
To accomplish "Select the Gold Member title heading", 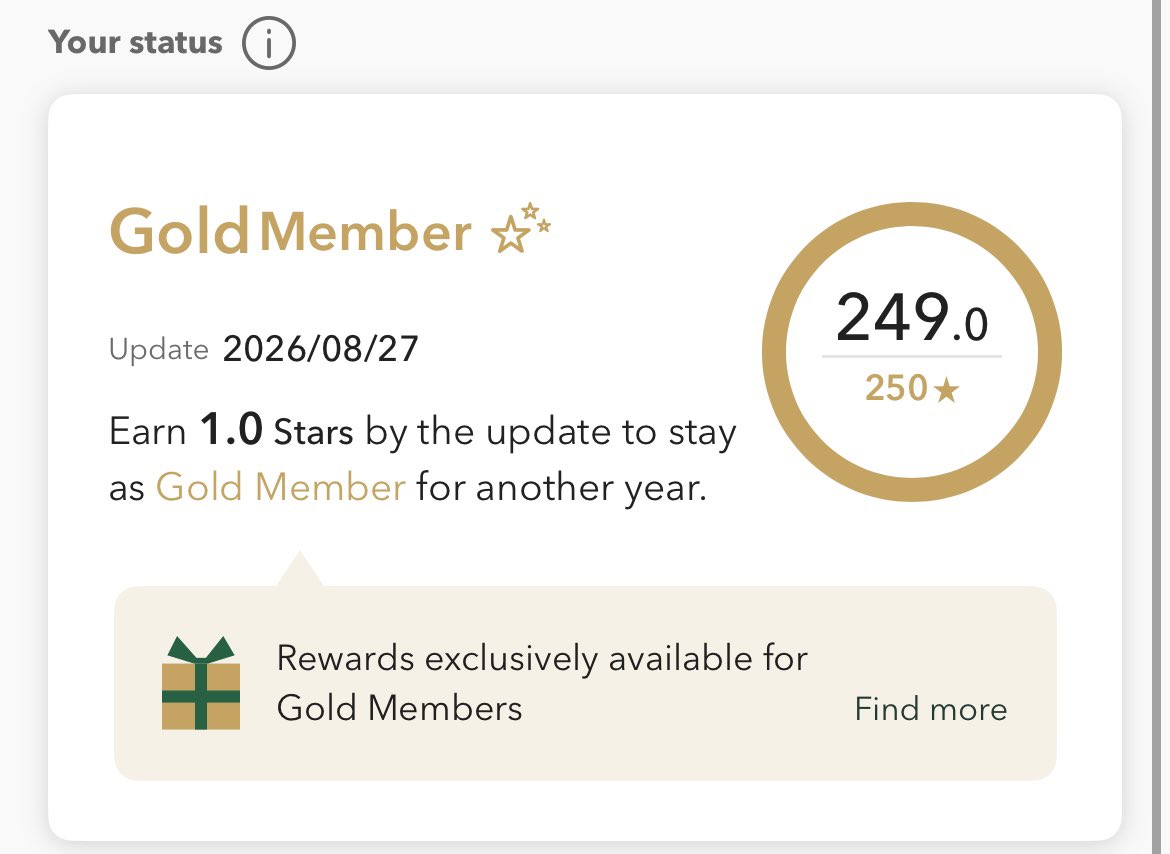I will pyautogui.click(x=290, y=231).
